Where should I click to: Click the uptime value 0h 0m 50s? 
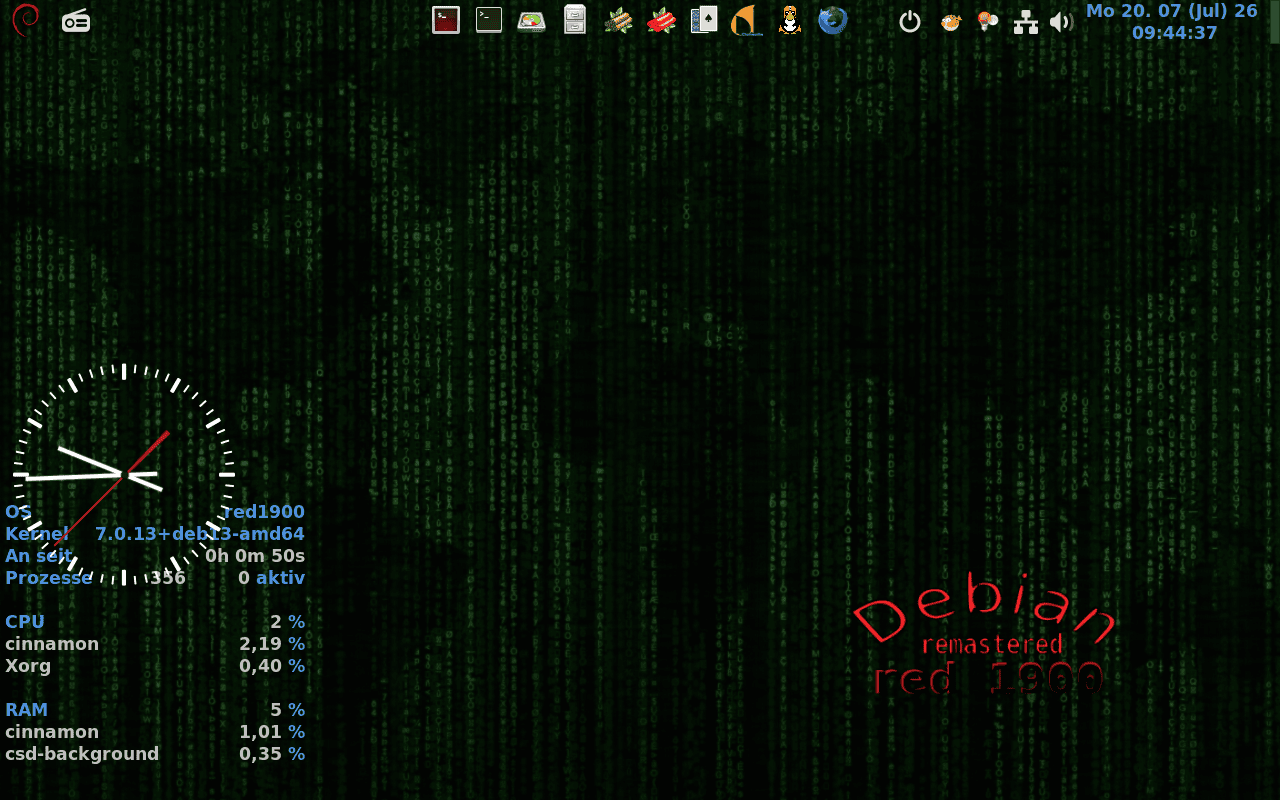point(255,556)
